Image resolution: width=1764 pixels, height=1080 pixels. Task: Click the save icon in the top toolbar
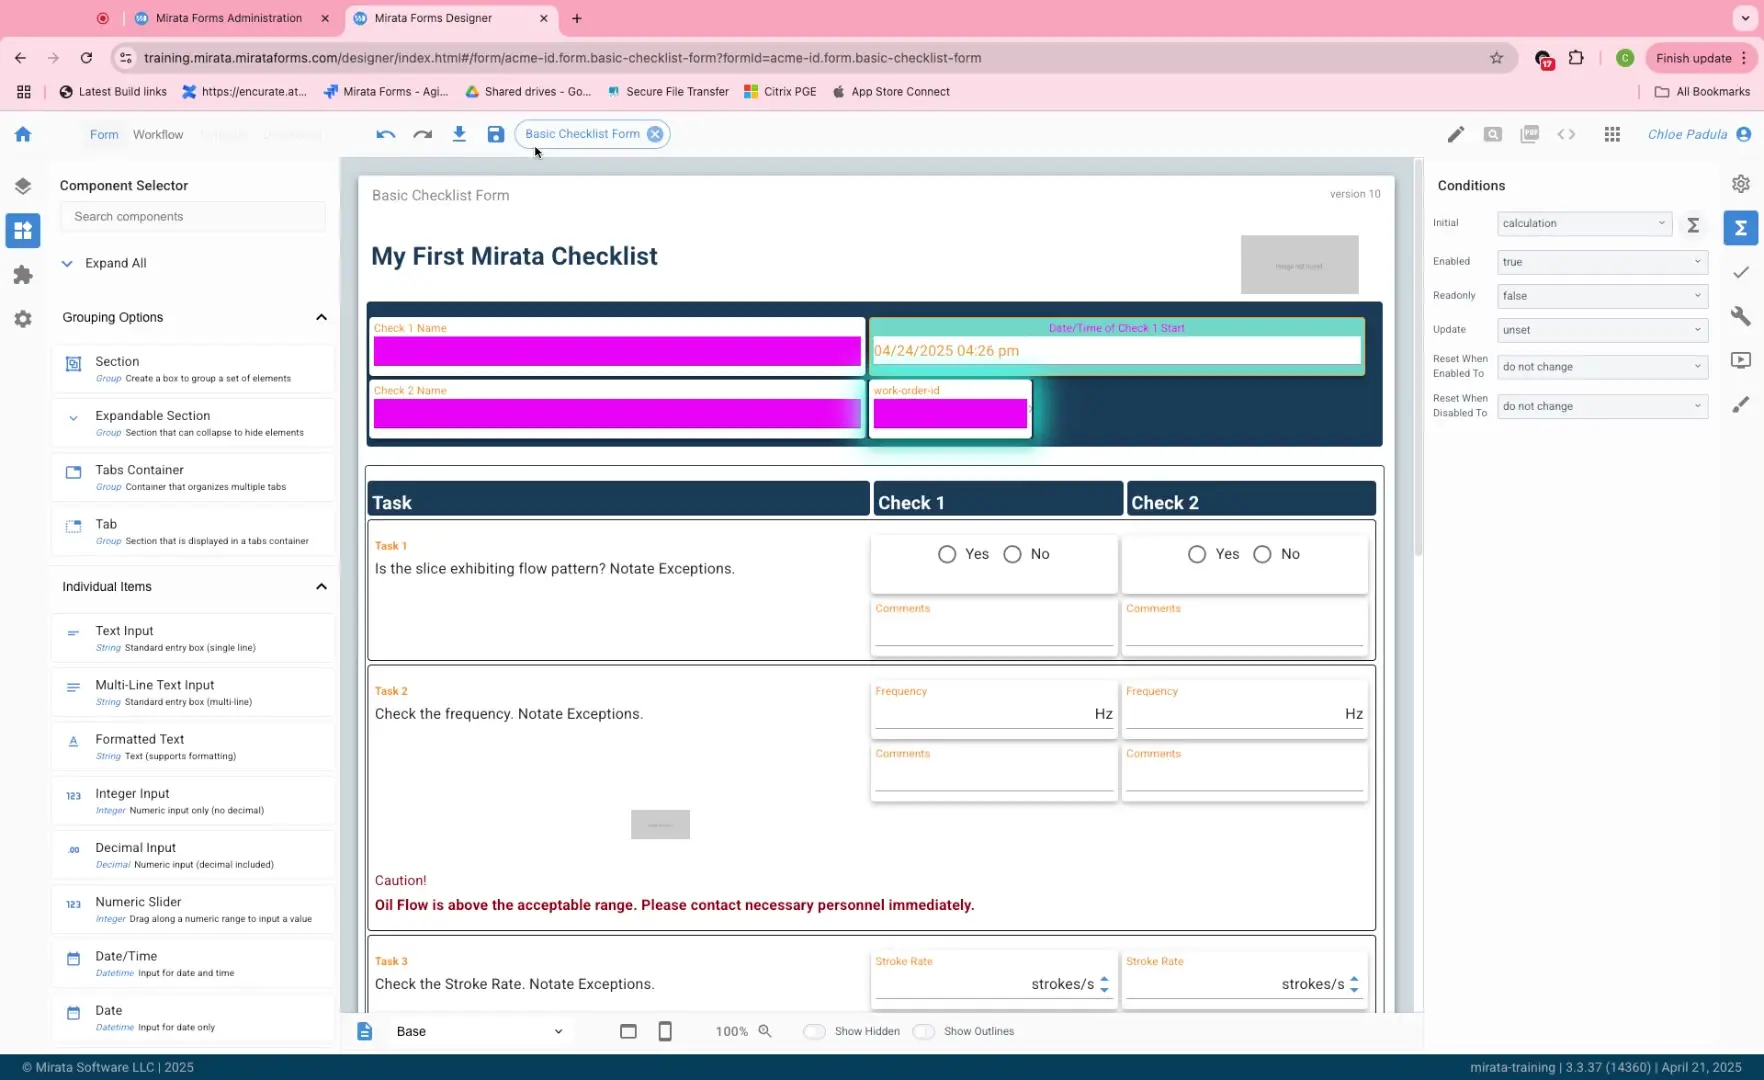point(496,133)
